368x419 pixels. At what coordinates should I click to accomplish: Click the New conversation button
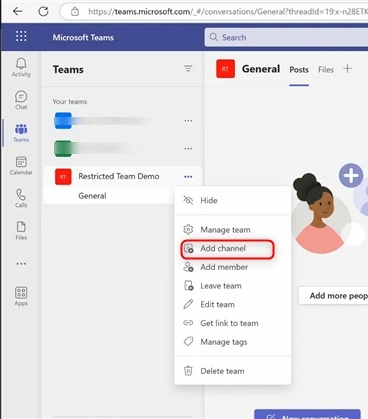[307, 414]
